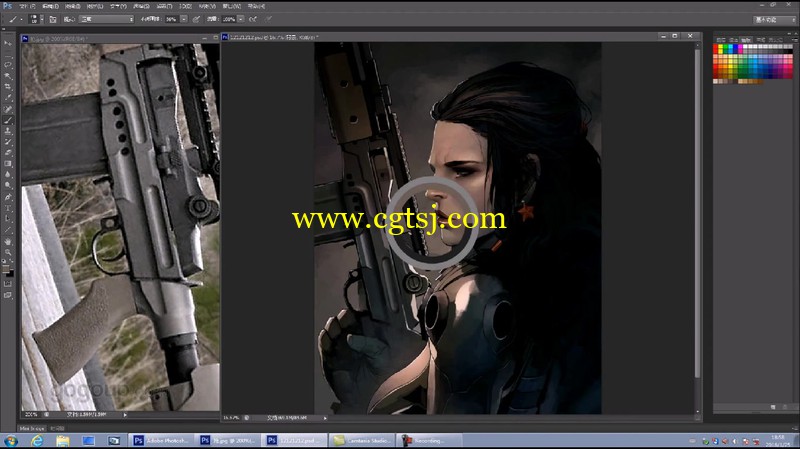Select the Hand tool
This screenshot has width=800, height=449.
click(x=8, y=241)
